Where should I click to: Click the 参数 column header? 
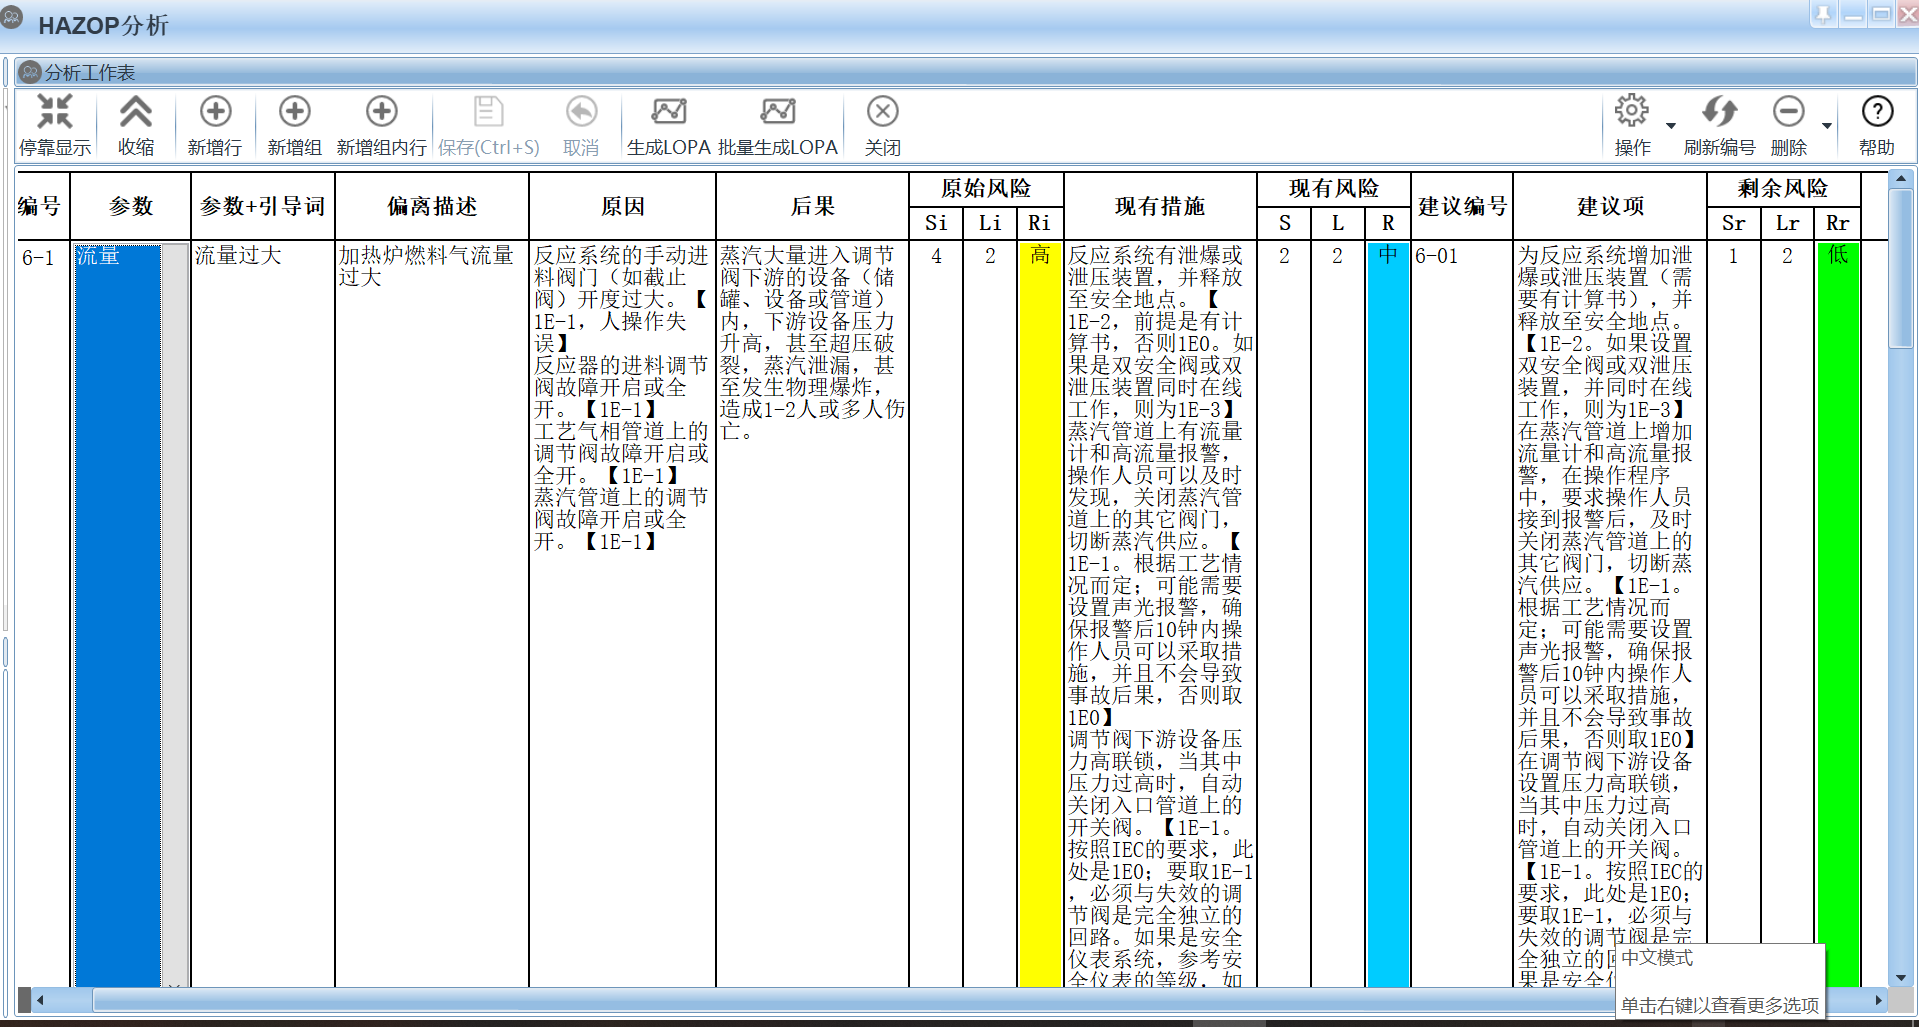pos(131,206)
